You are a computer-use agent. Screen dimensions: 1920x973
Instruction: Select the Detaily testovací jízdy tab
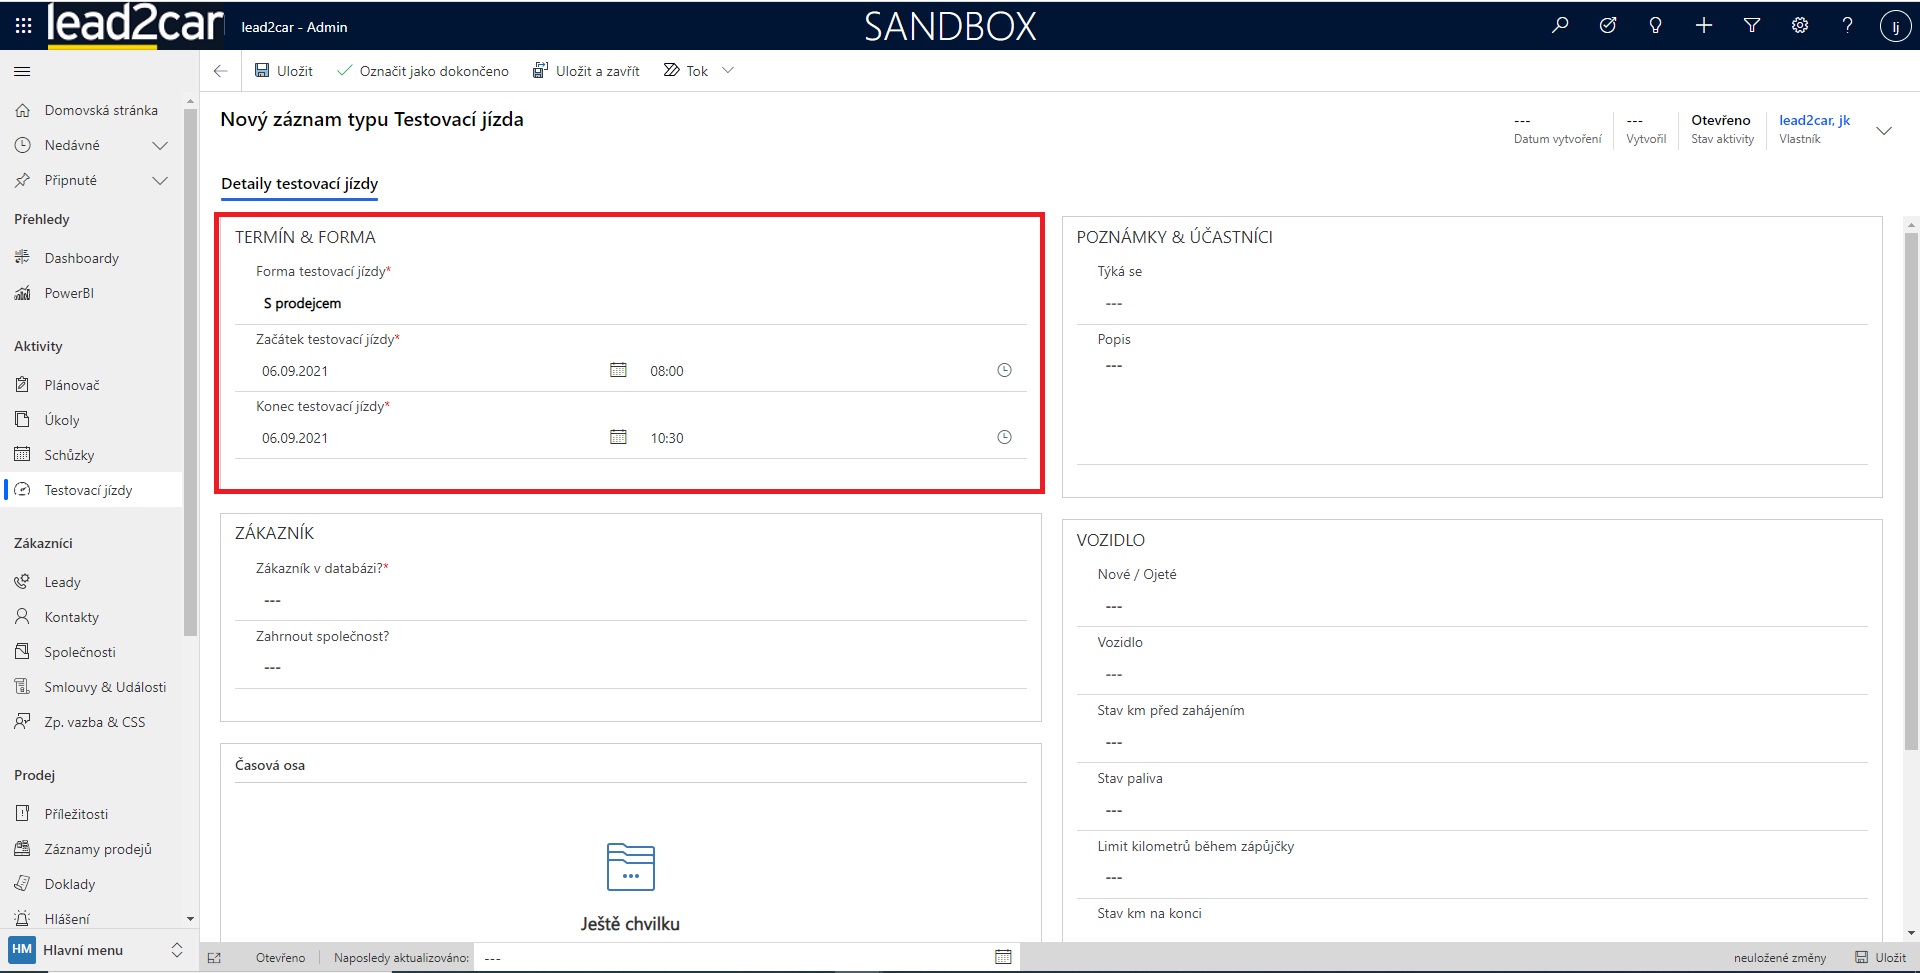(x=299, y=184)
